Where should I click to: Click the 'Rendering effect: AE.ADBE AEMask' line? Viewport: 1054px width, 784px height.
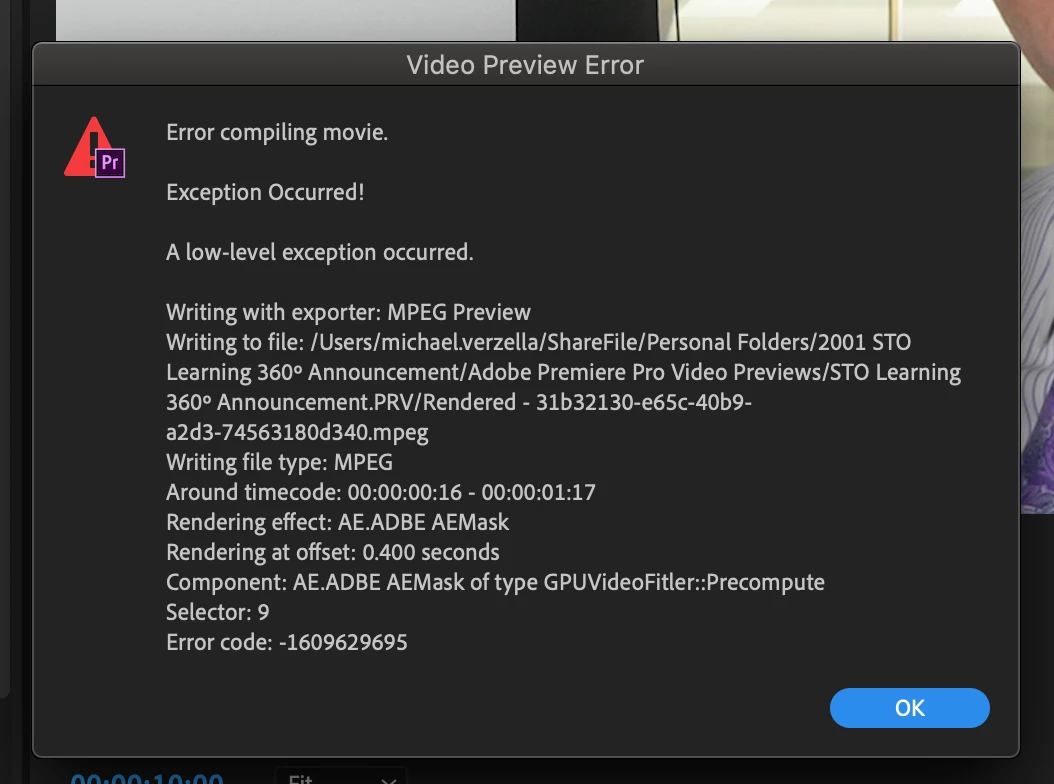click(x=337, y=522)
